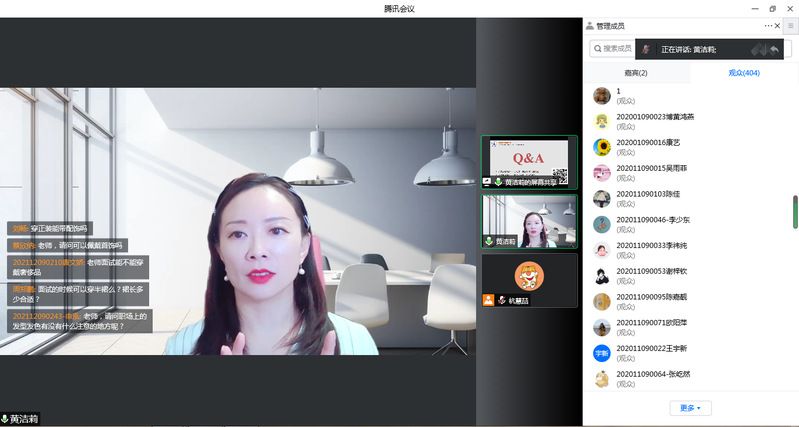
Task: Select audience member 202011090046-李少东
Action: (653, 219)
